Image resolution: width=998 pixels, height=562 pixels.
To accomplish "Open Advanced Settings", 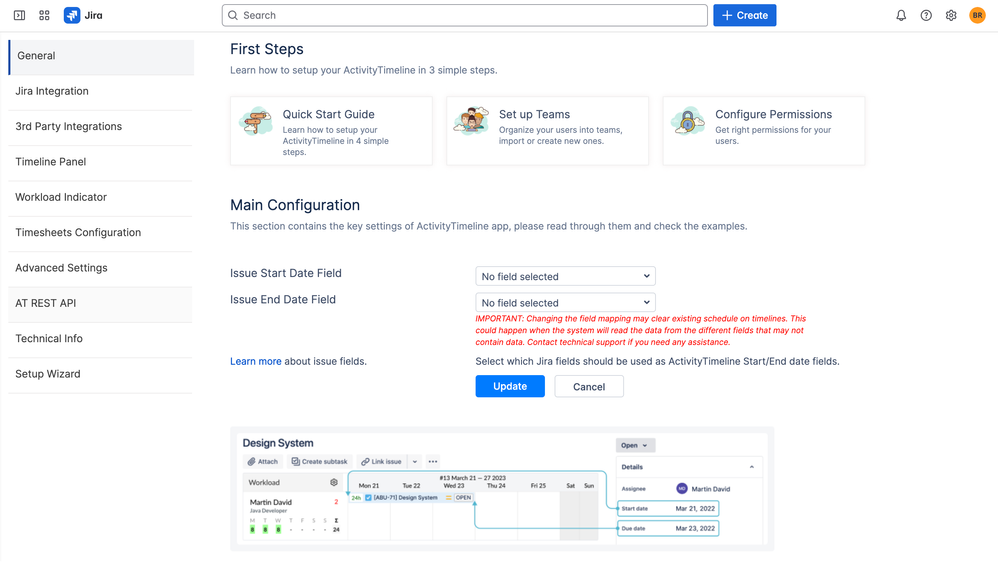I will 101,268.
